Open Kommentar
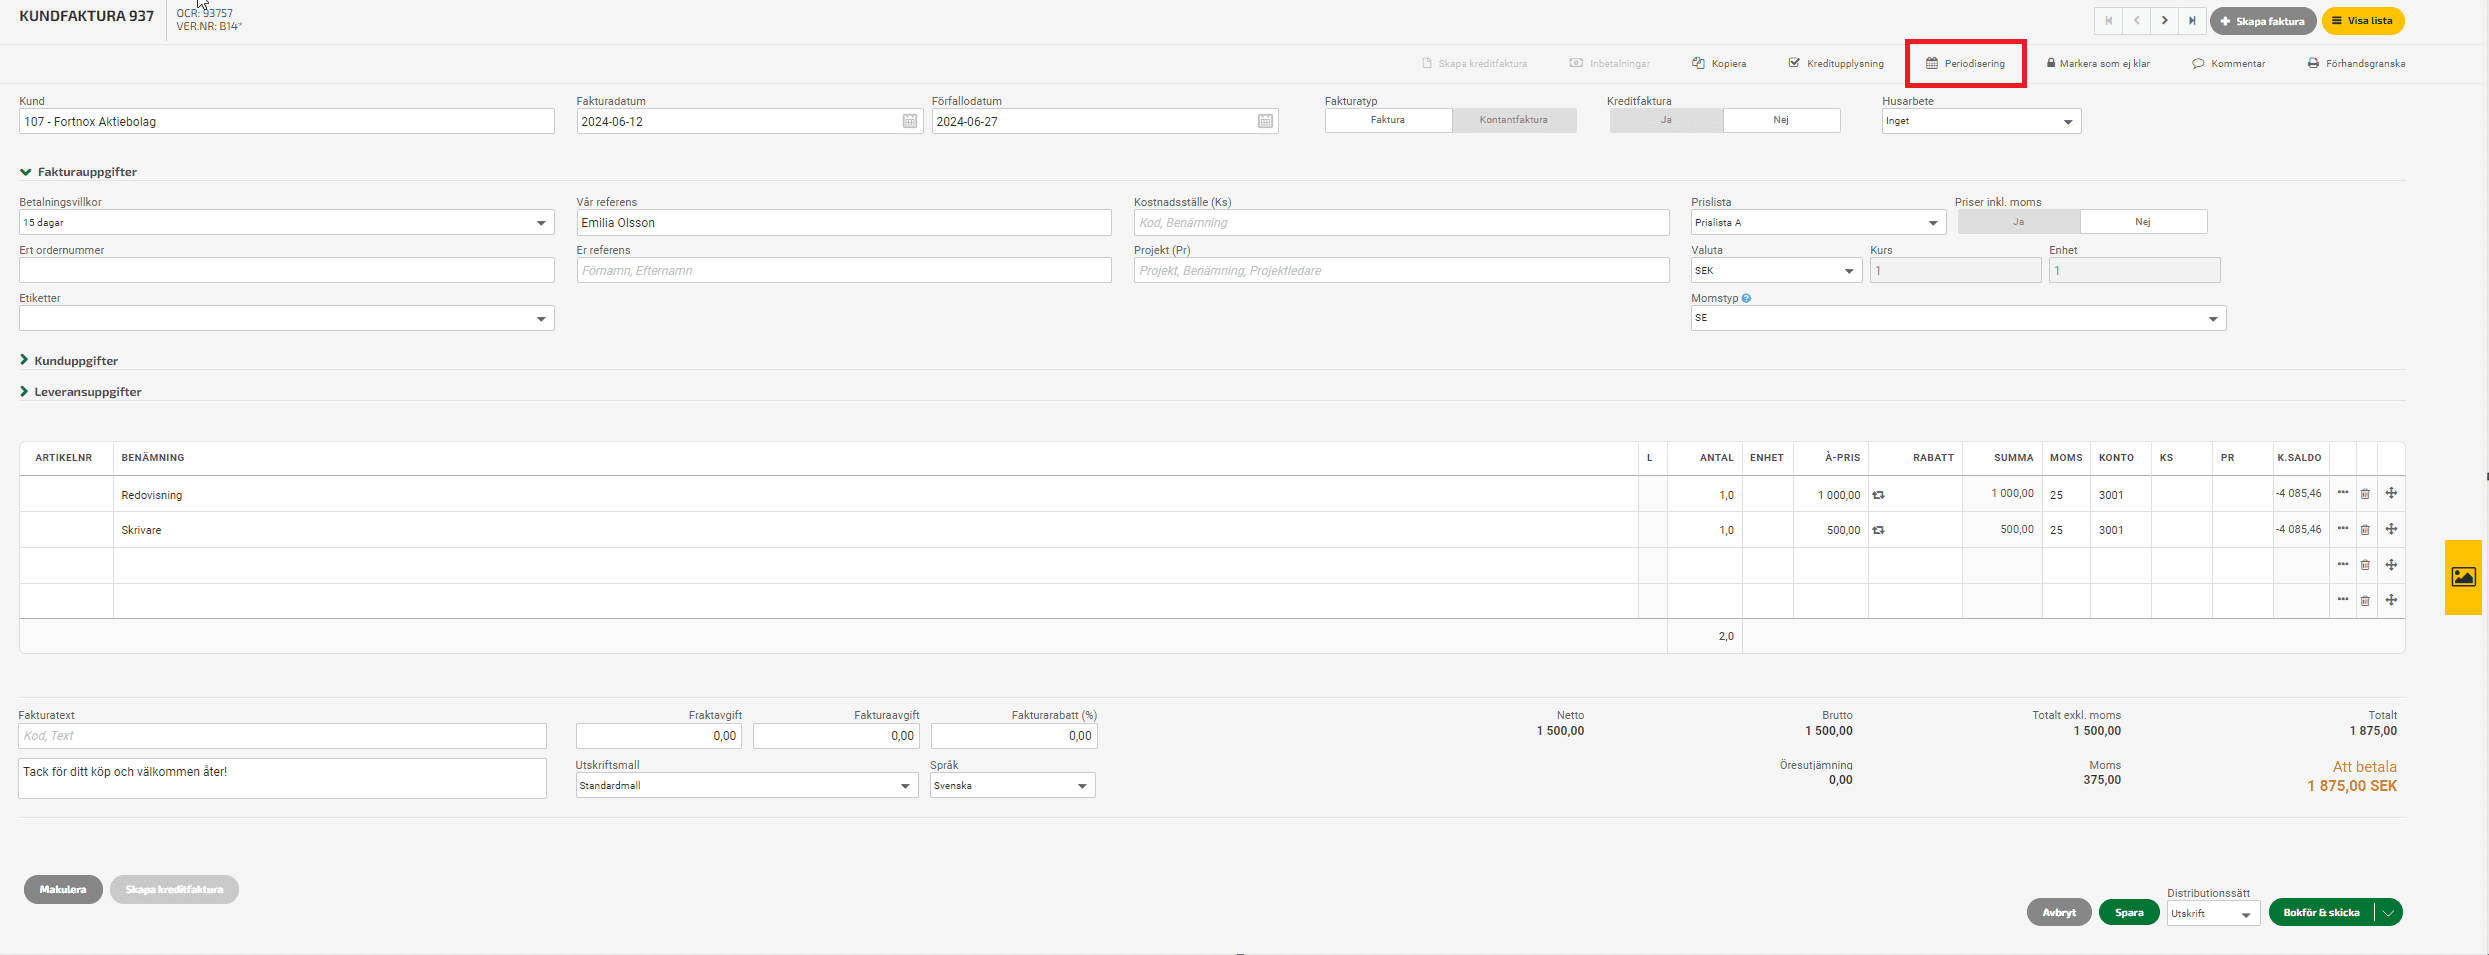2489x955 pixels. pos(2229,63)
